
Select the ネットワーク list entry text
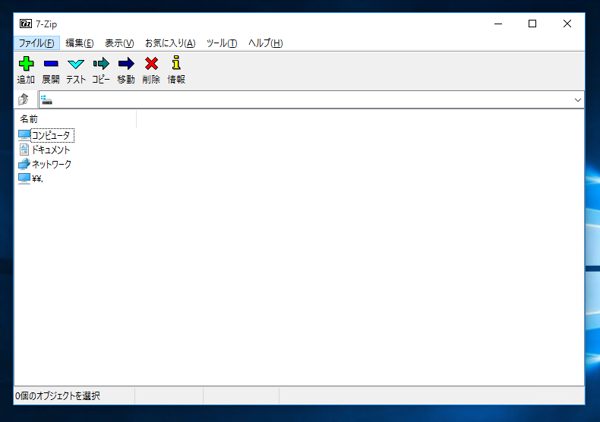click(x=51, y=164)
